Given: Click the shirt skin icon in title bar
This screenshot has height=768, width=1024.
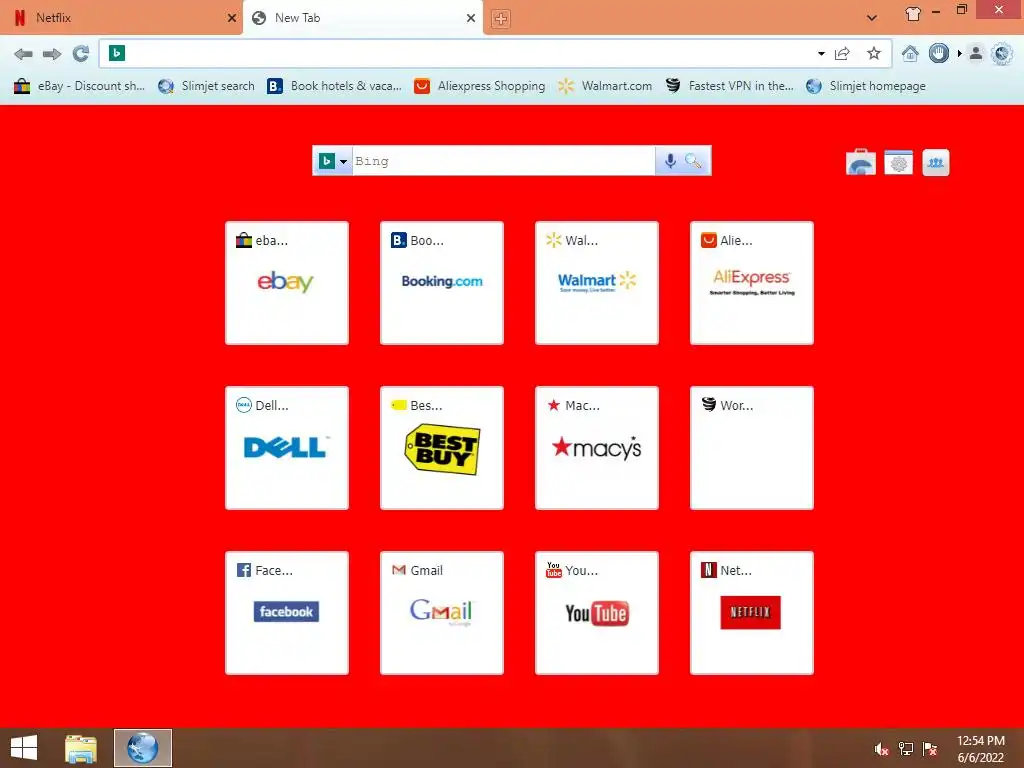Looking at the screenshot, I should click(x=913, y=14).
